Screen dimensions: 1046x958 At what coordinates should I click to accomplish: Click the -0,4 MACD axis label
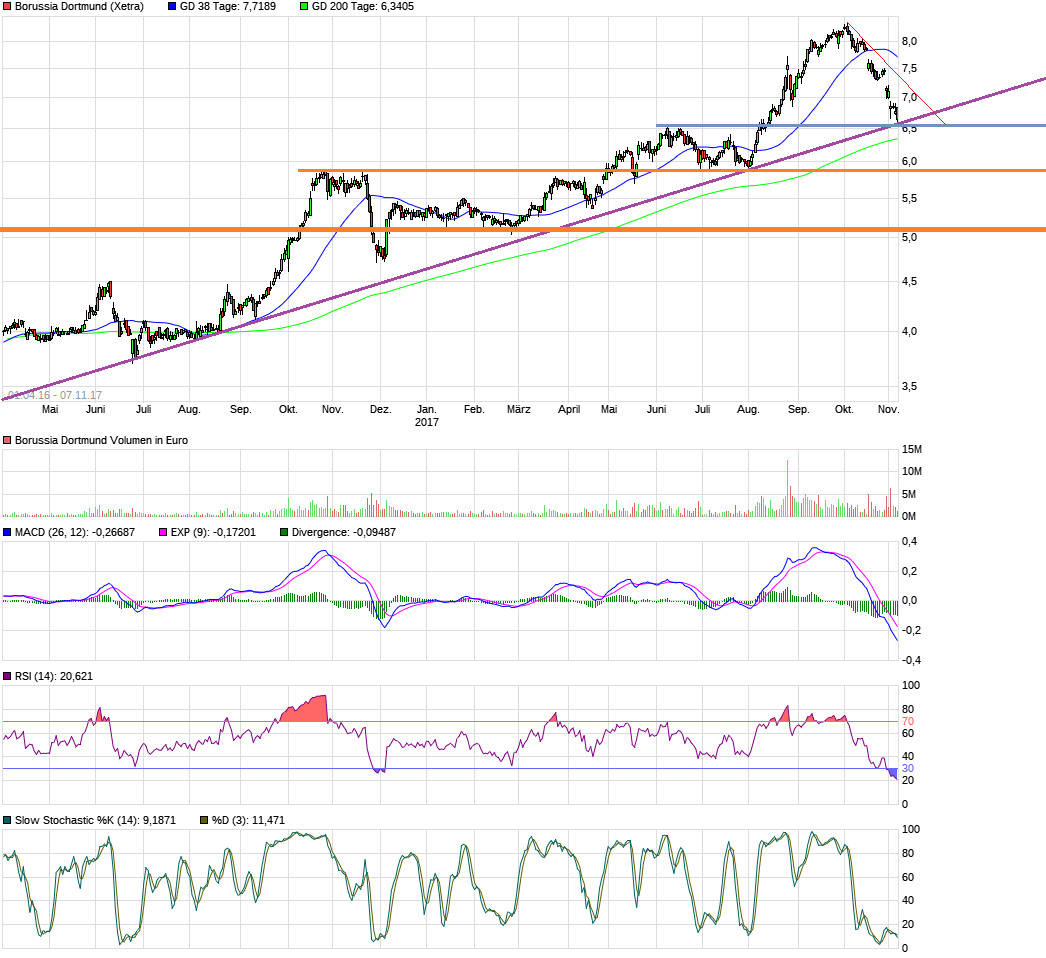911,660
